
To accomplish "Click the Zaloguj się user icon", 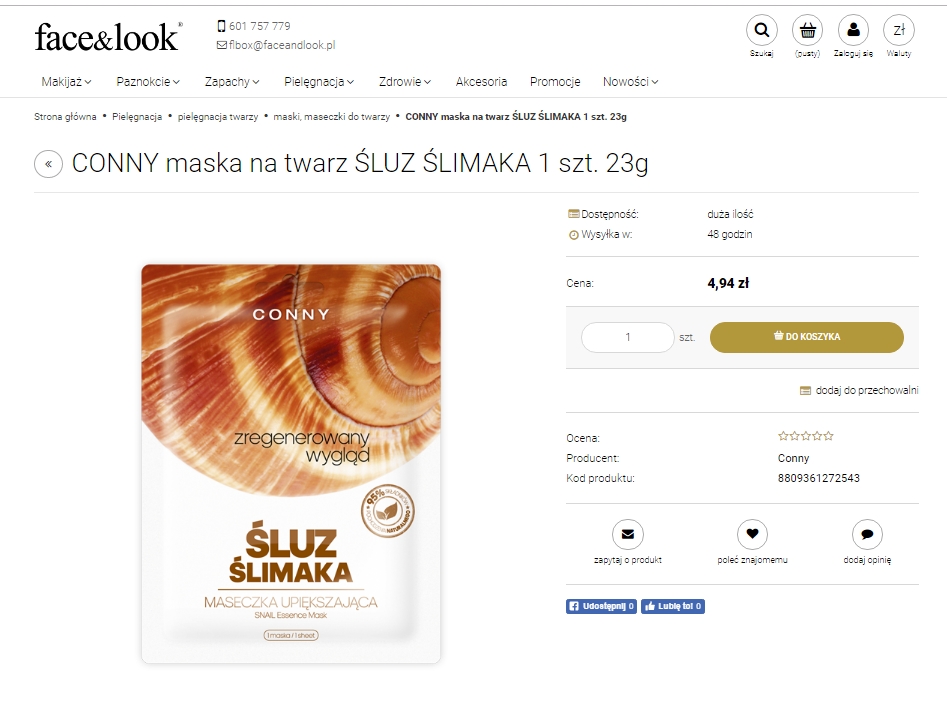I will tap(853, 30).
